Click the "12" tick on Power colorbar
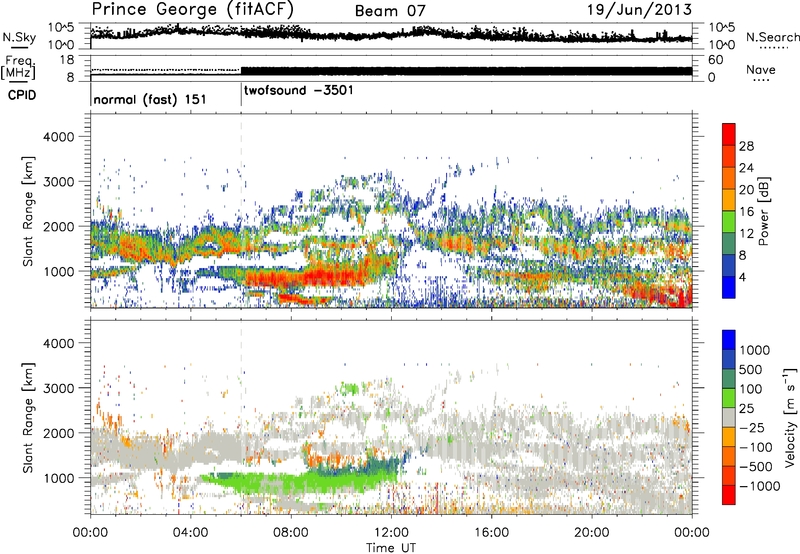The image size is (800, 554). [x=746, y=234]
